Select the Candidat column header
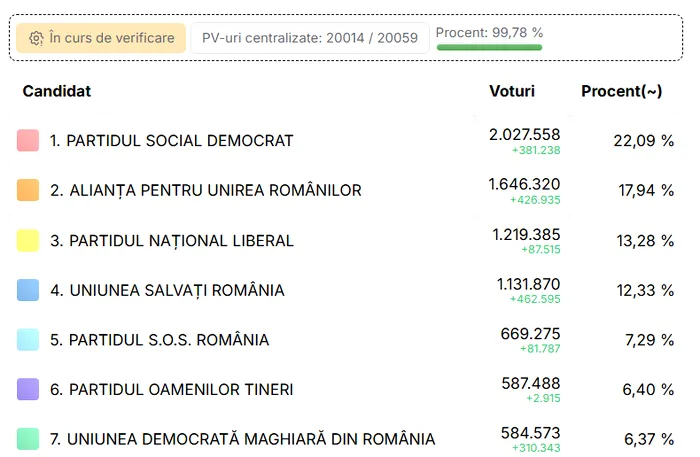The width and height of the screenshot is (700, 457). pyautogui.click(x=57, y=91)
